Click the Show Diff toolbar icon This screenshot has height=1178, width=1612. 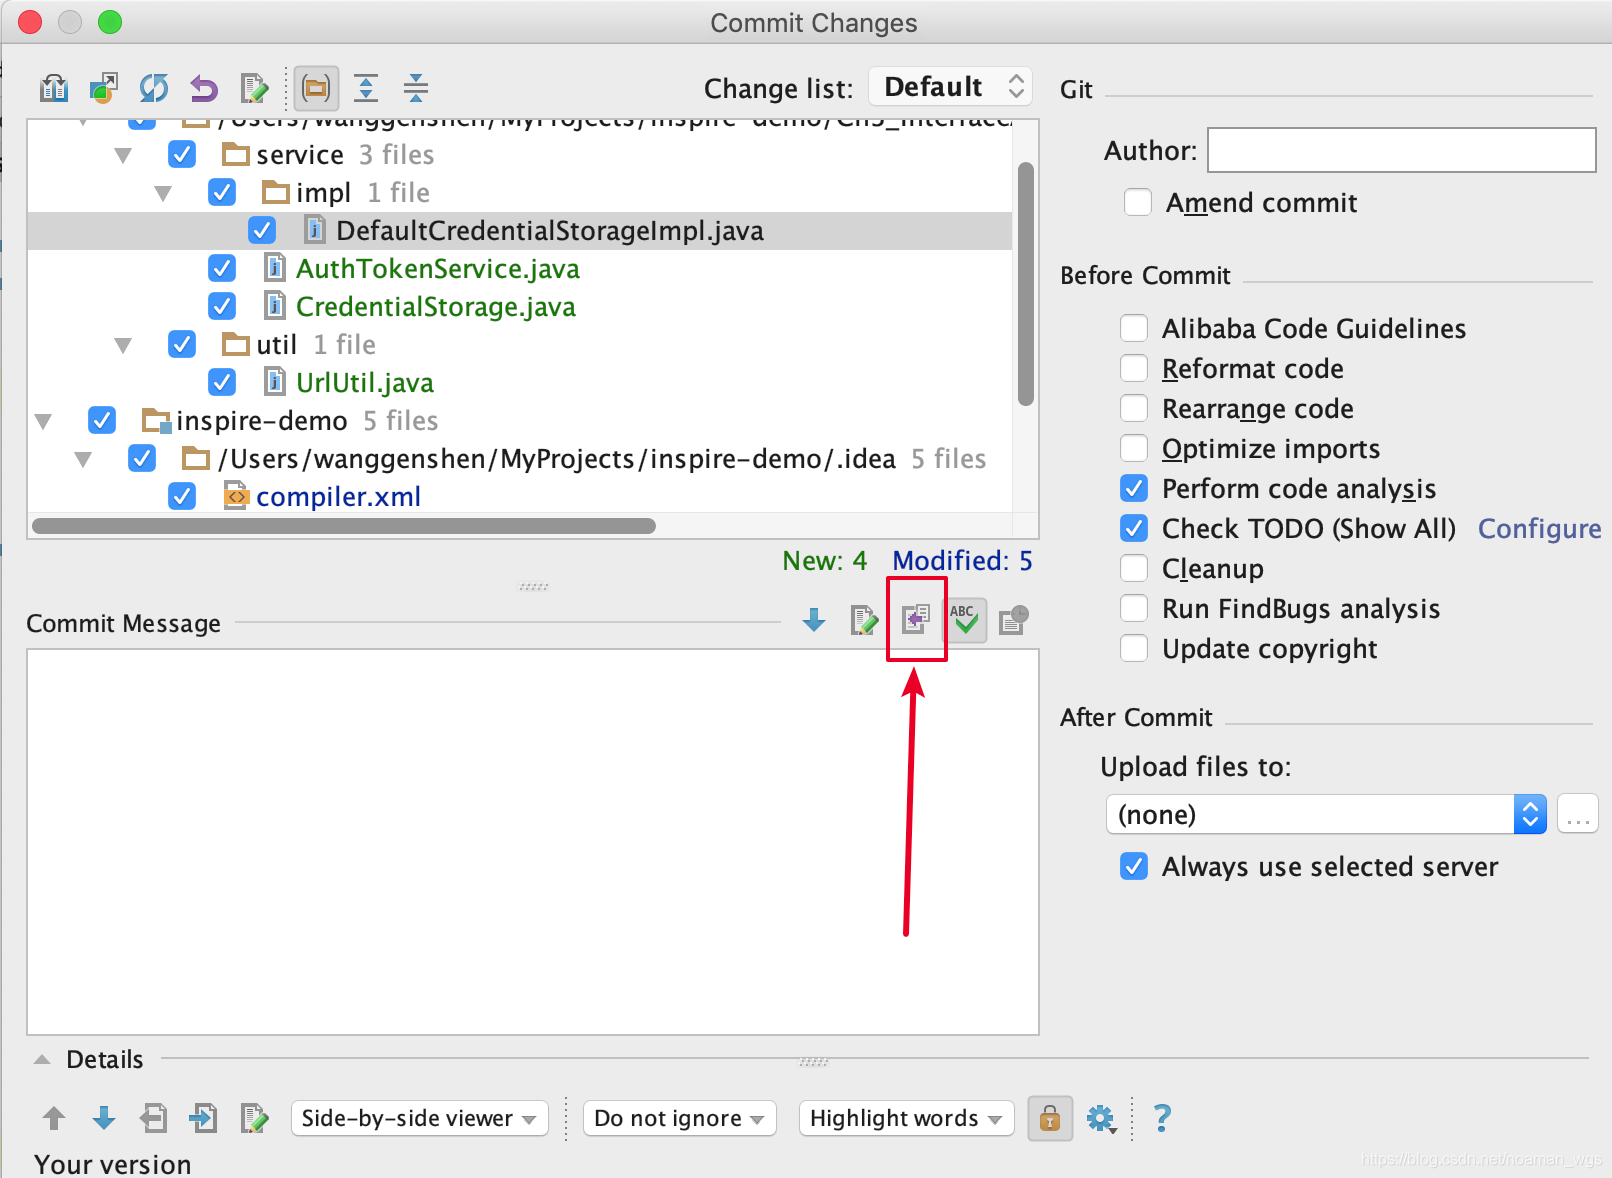click(x=54, y=88)
